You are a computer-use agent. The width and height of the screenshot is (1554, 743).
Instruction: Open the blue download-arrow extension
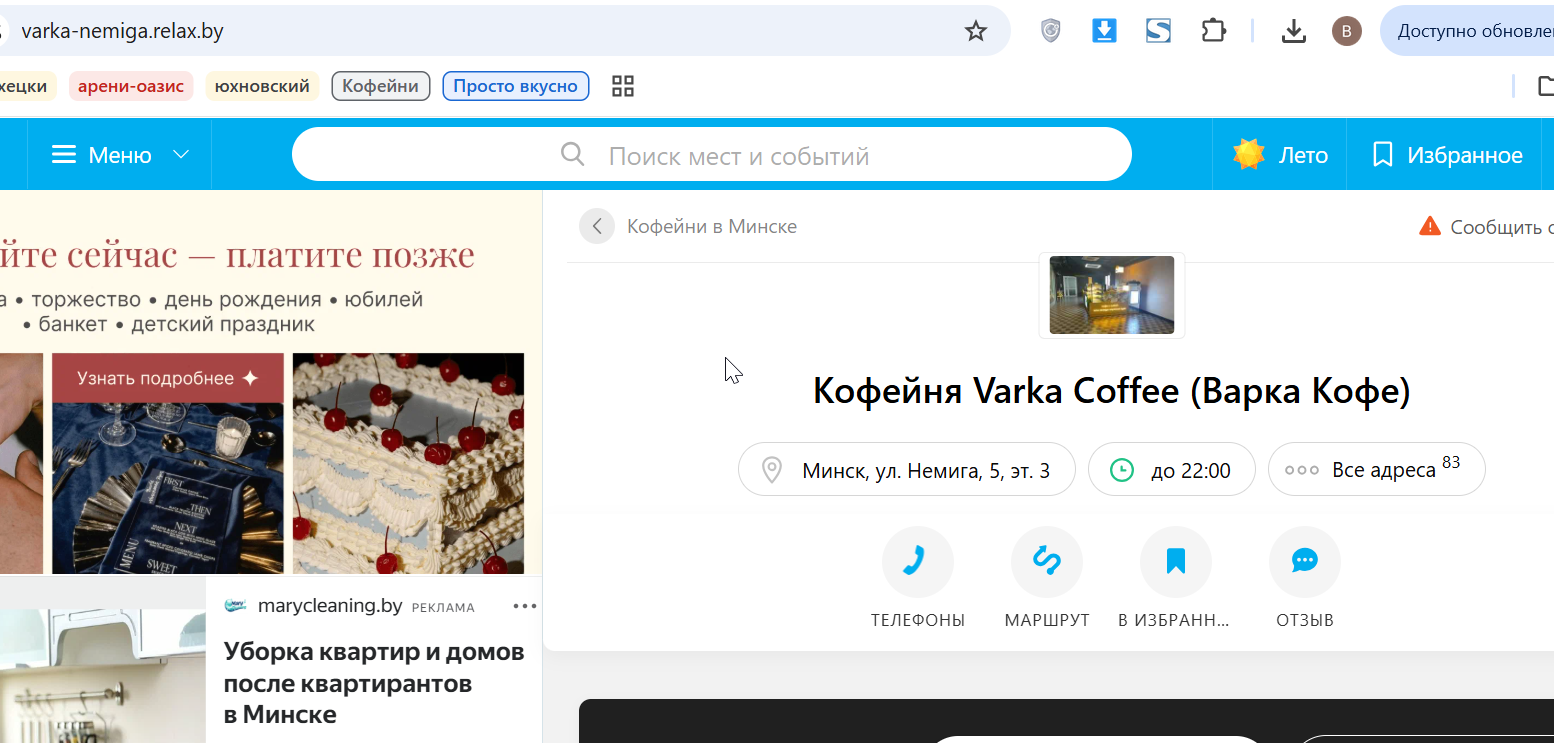click(x=1104, y=31)
